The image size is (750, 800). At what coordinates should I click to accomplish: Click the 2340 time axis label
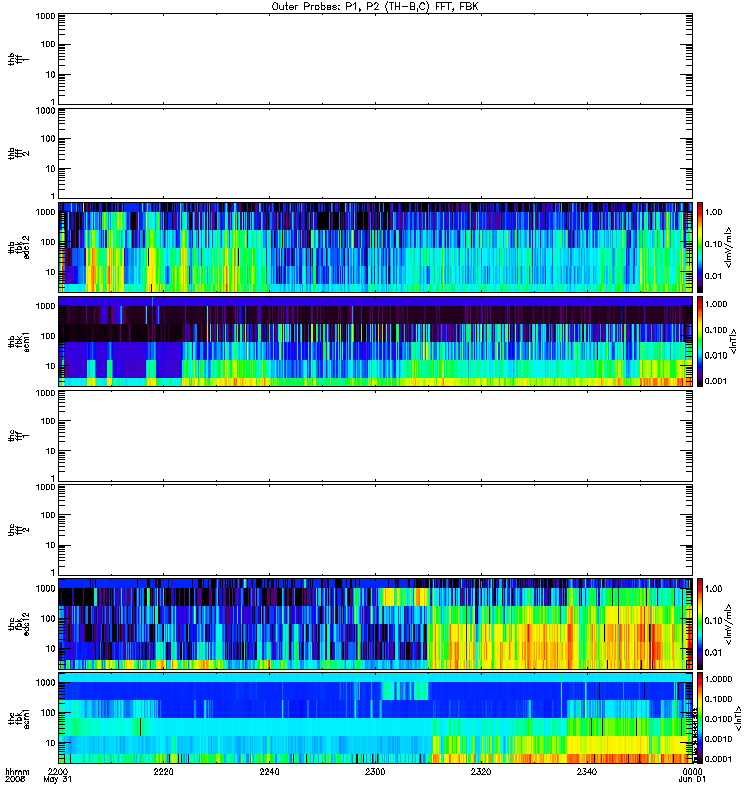click(x=587, y=772)
